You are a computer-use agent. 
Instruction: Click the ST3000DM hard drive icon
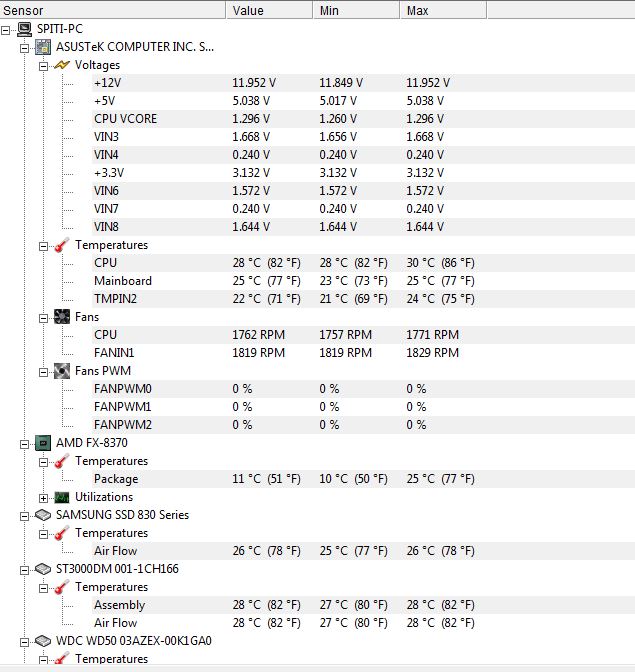43,569
